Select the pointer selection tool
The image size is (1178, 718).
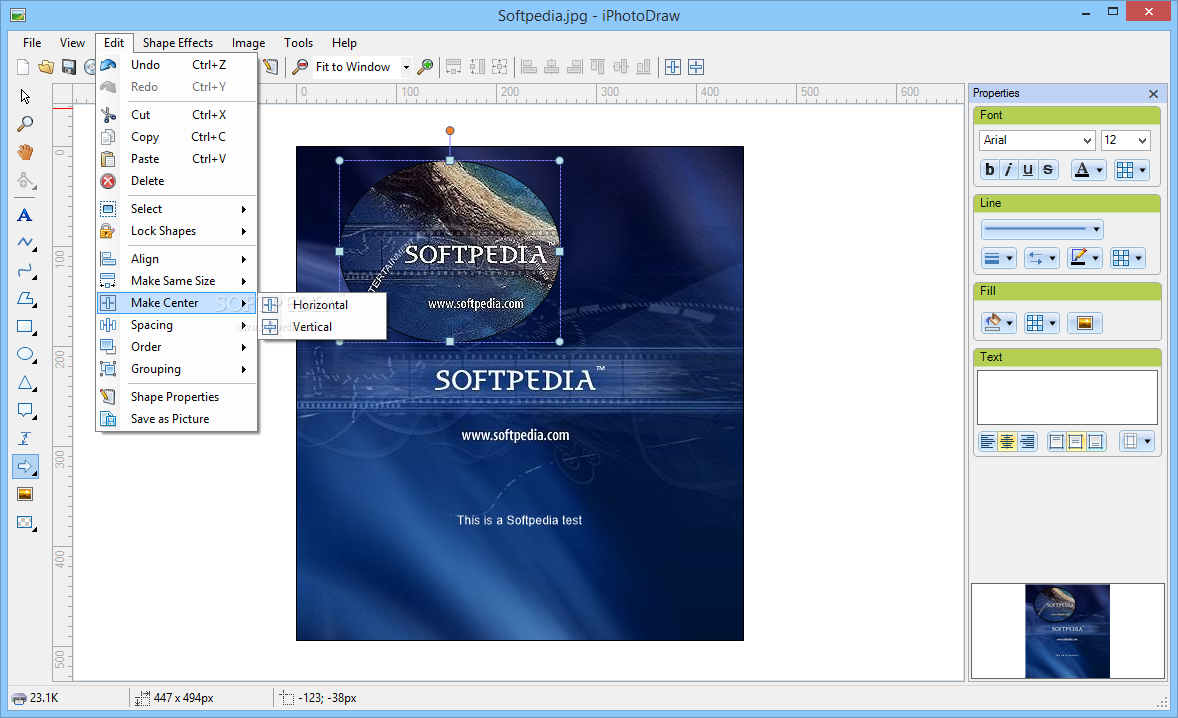[25, 96]
